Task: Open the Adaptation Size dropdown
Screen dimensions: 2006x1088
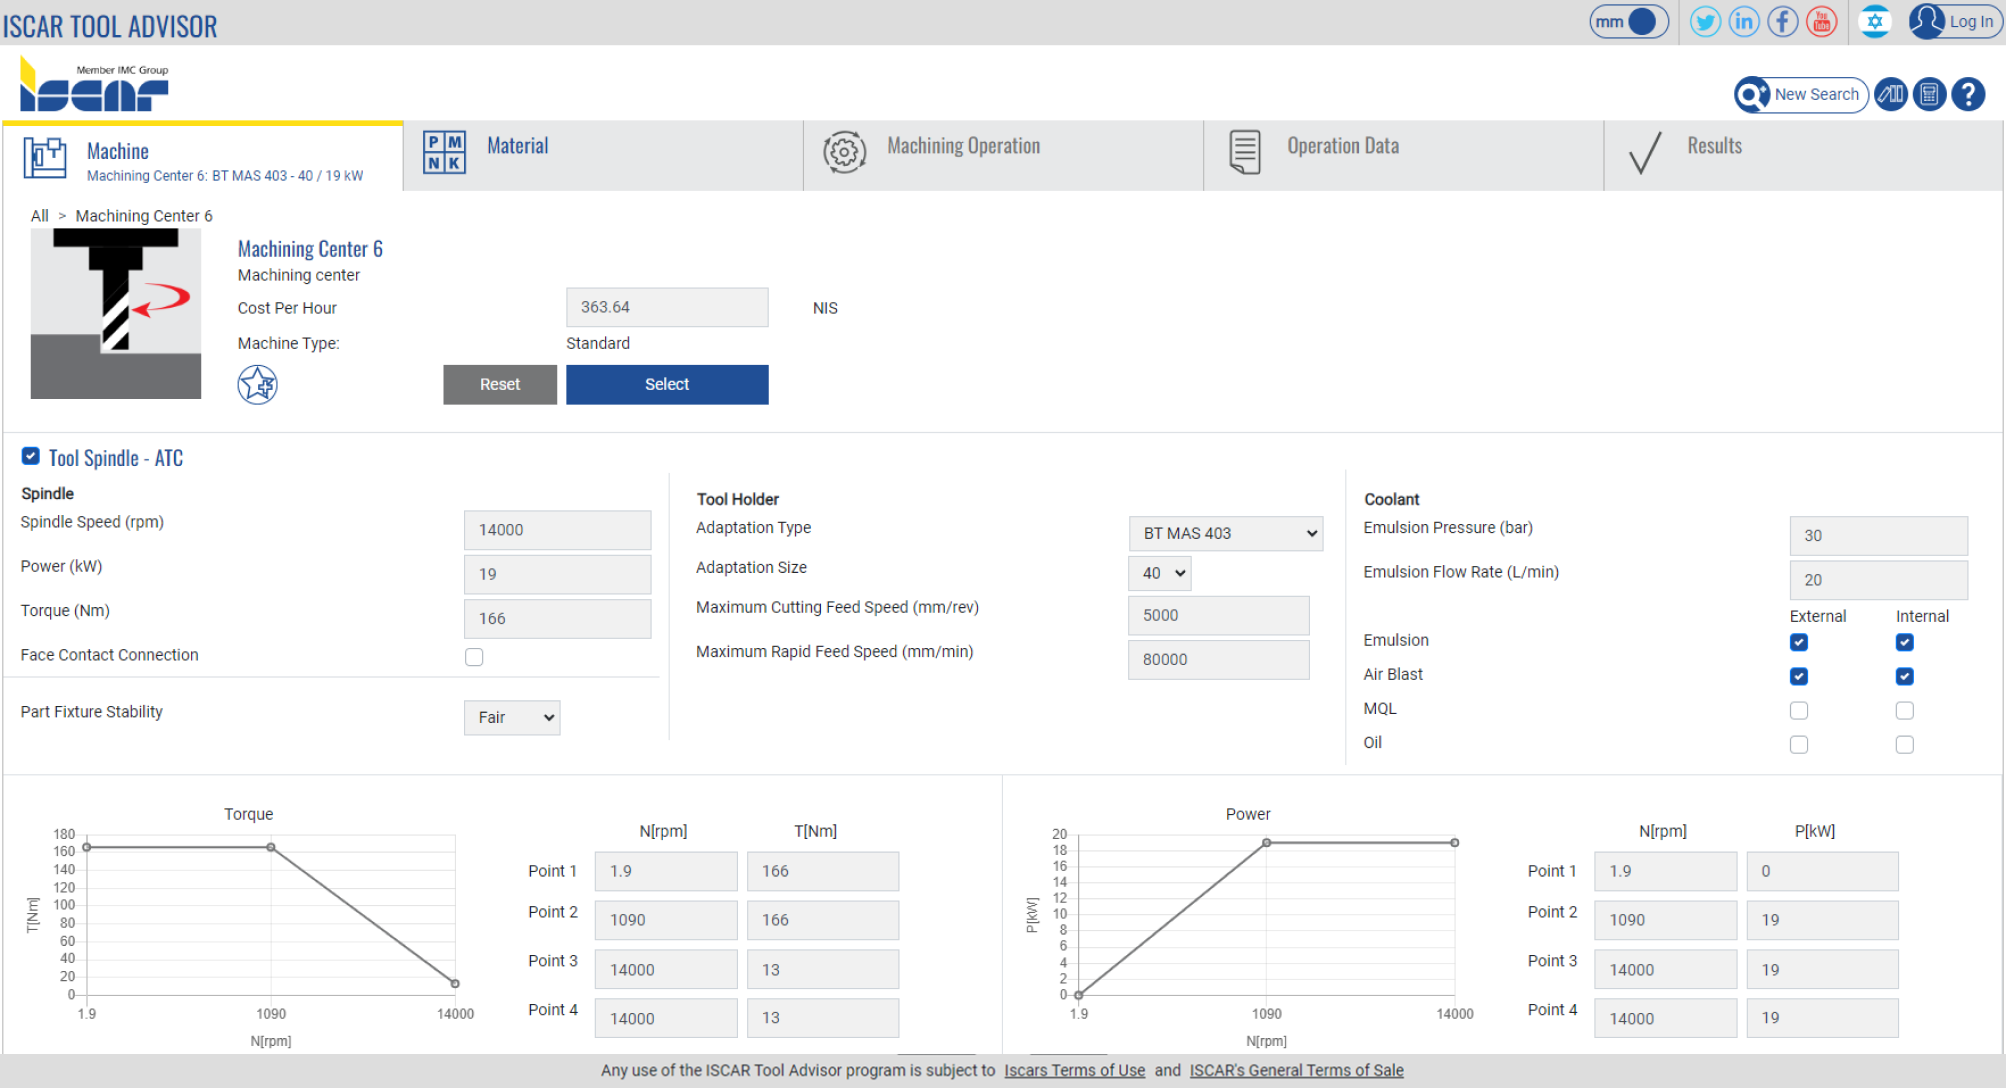Action: pyautogui.click(x=1160, y=573)
